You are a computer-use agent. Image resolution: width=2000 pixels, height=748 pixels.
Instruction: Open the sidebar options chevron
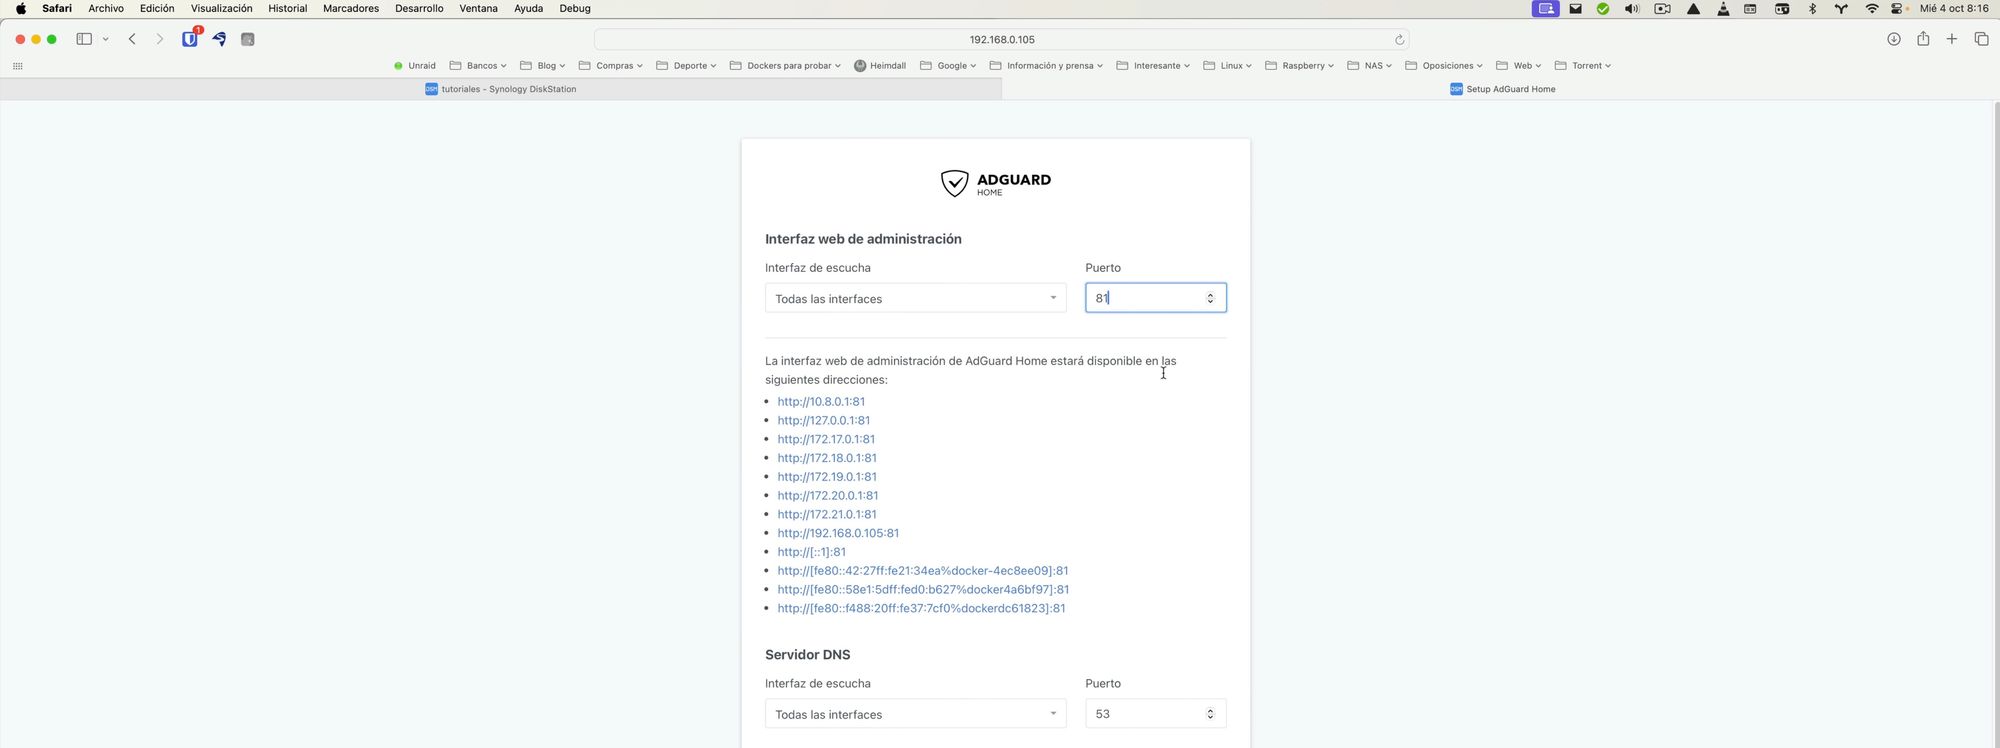105,39
